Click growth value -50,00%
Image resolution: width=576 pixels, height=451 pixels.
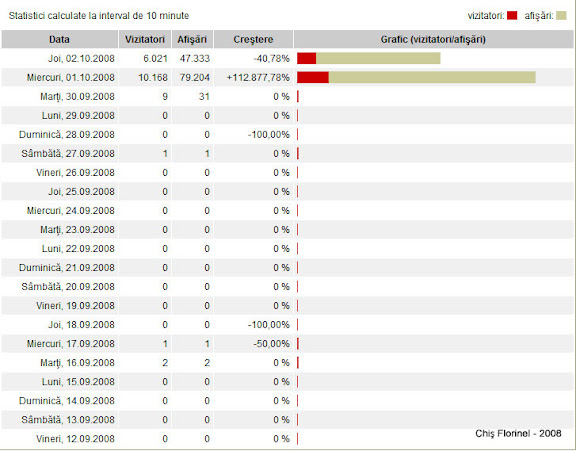click(x=271, y=344)
